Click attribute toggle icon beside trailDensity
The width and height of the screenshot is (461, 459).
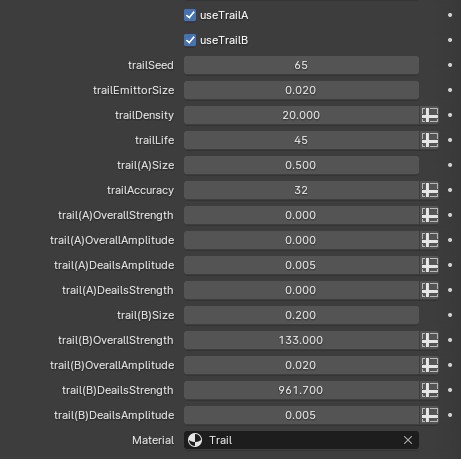(430, 115)
